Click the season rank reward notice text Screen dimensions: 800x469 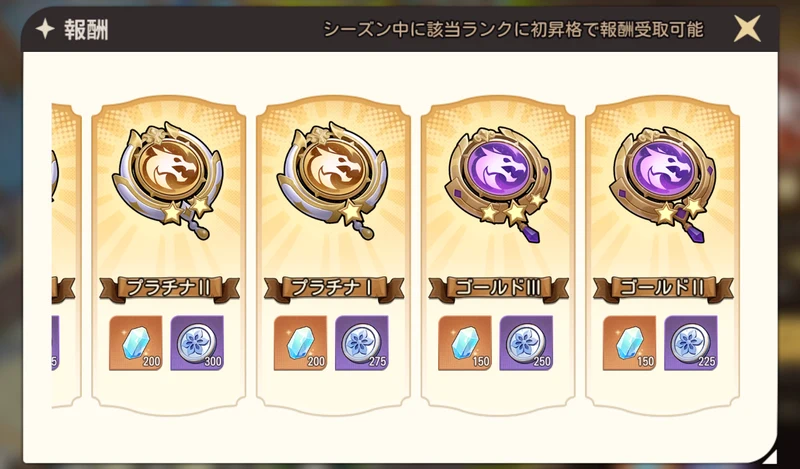513,30
